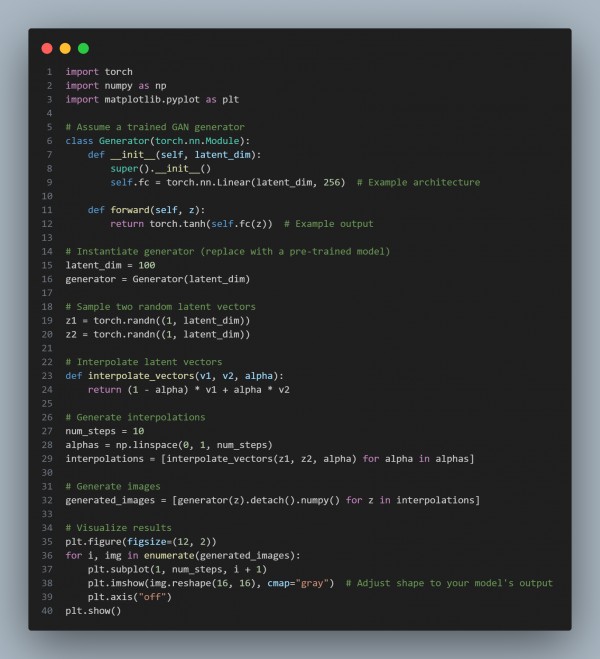Click '# Interpolate latent vectors' comment
This screenshot has width=600, height=659.
pos(144,362)
